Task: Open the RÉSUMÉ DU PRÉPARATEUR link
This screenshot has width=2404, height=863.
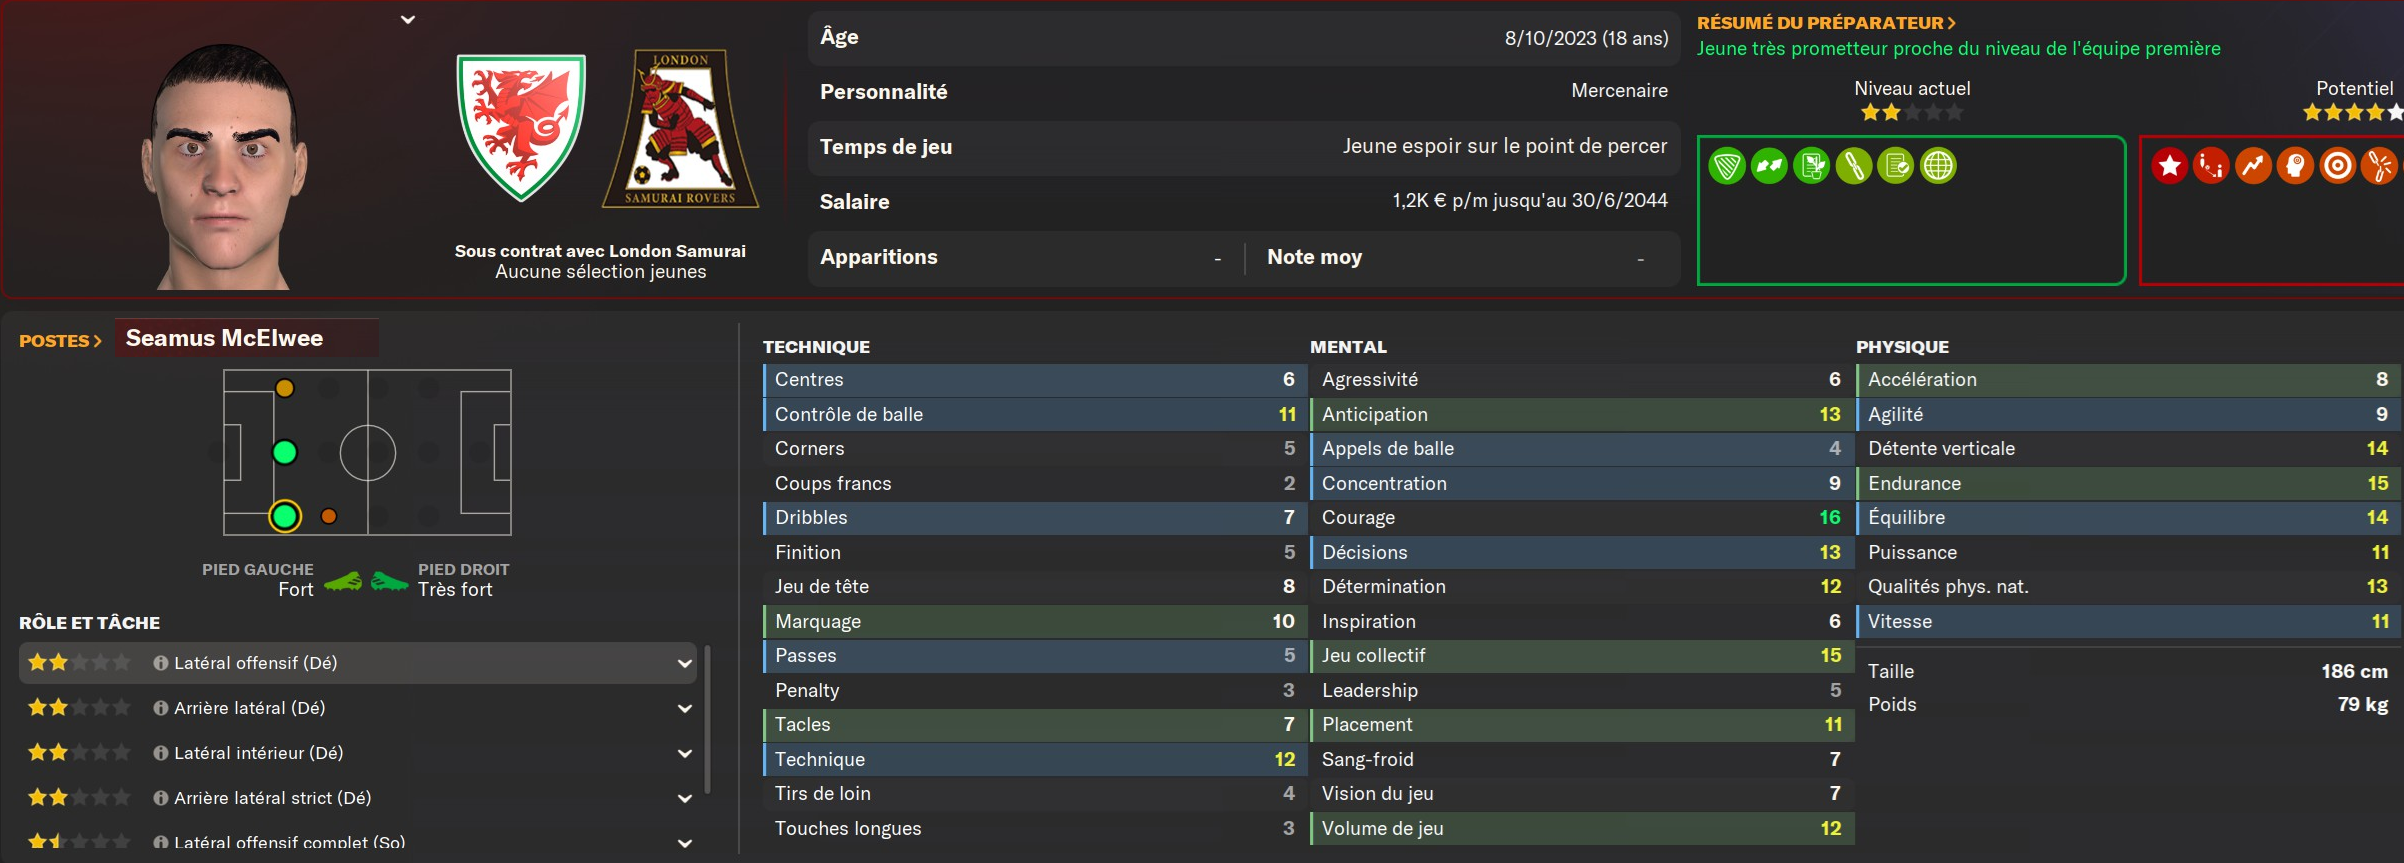Action: coord(1826,22)
